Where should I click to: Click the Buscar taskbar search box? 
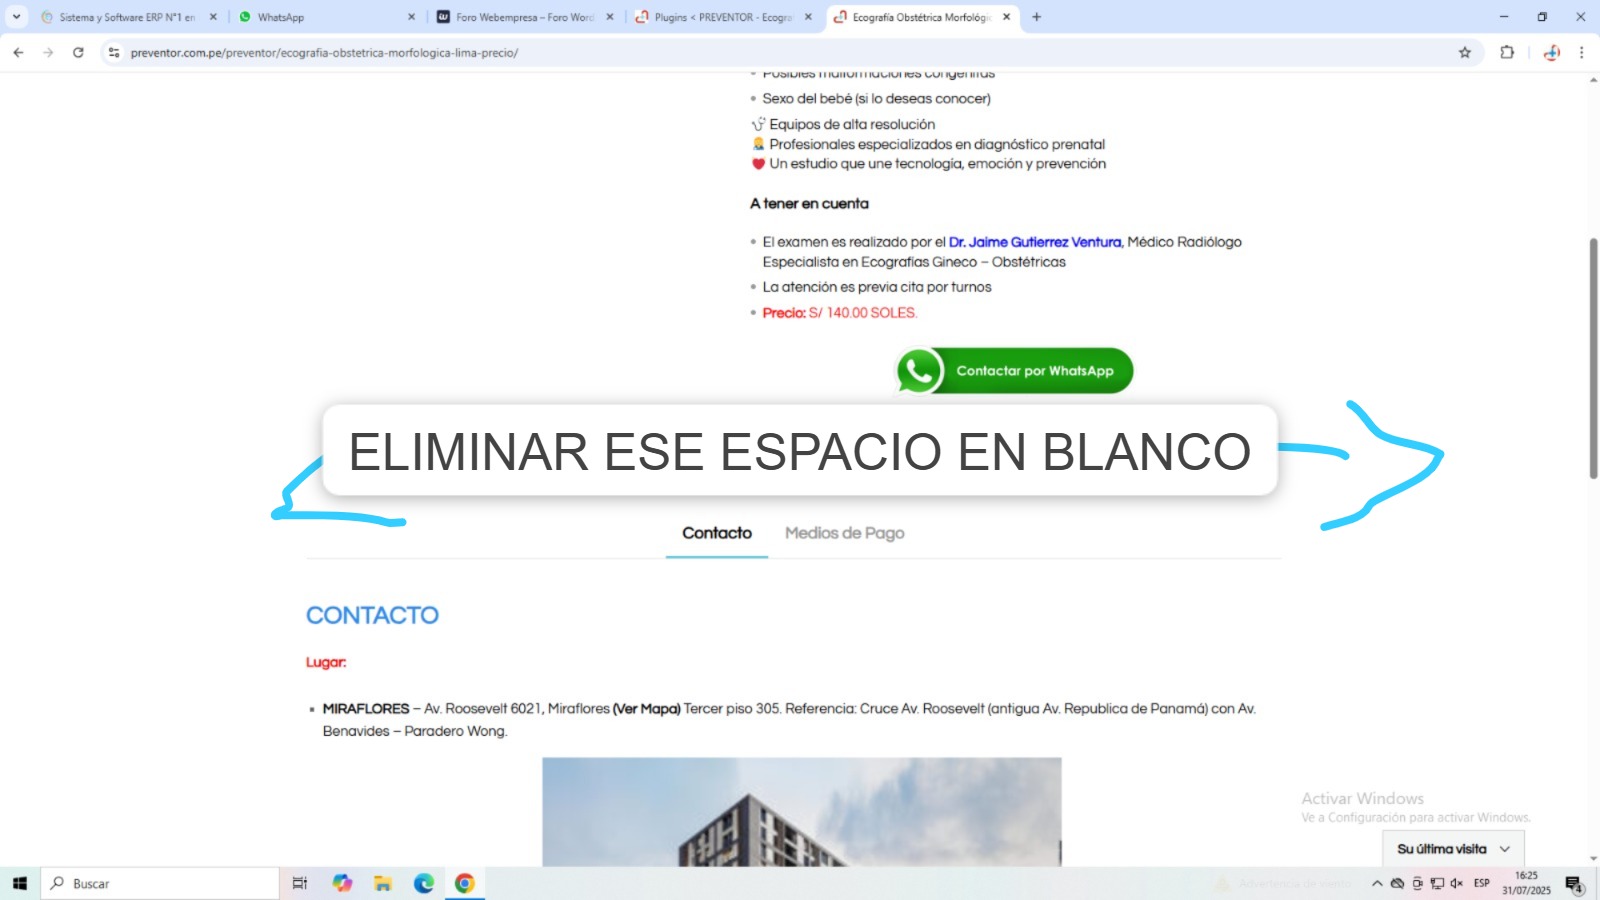(160, 884)
